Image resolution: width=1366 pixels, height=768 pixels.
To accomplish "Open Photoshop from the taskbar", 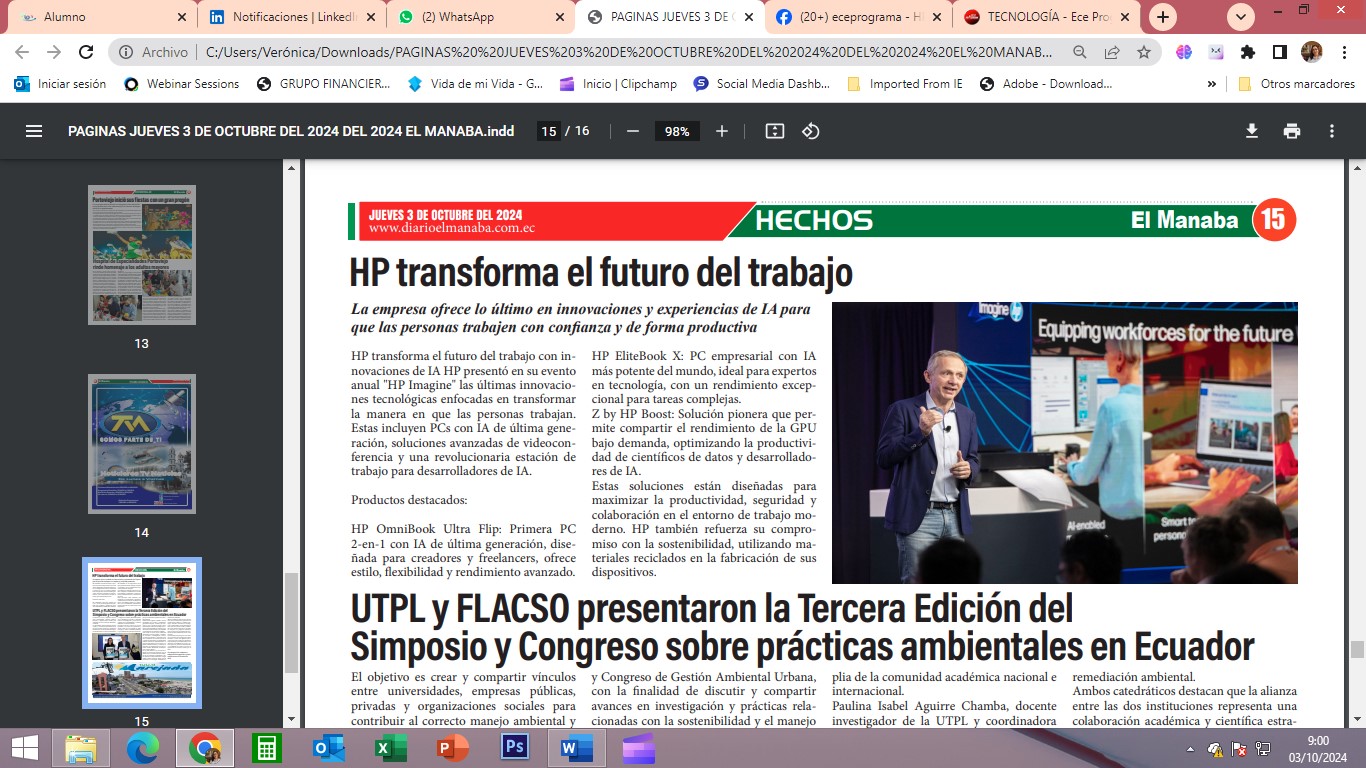I will tap(515, 747).
